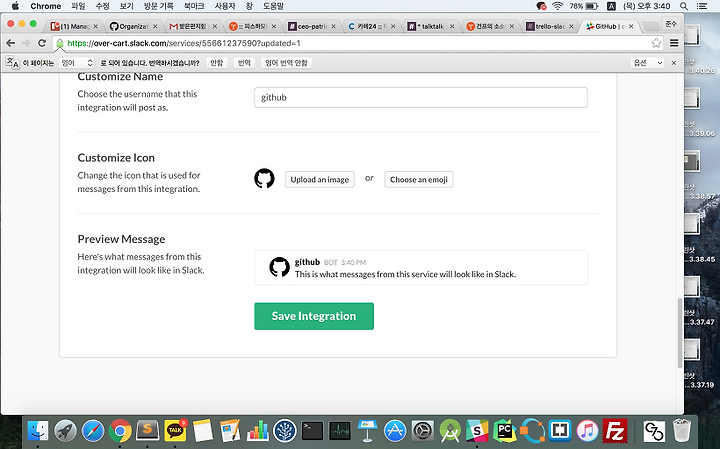Screen dimensions: 720x449
Task: Open Activity Monitor from the dock
Action: click(x=340, y=431)
